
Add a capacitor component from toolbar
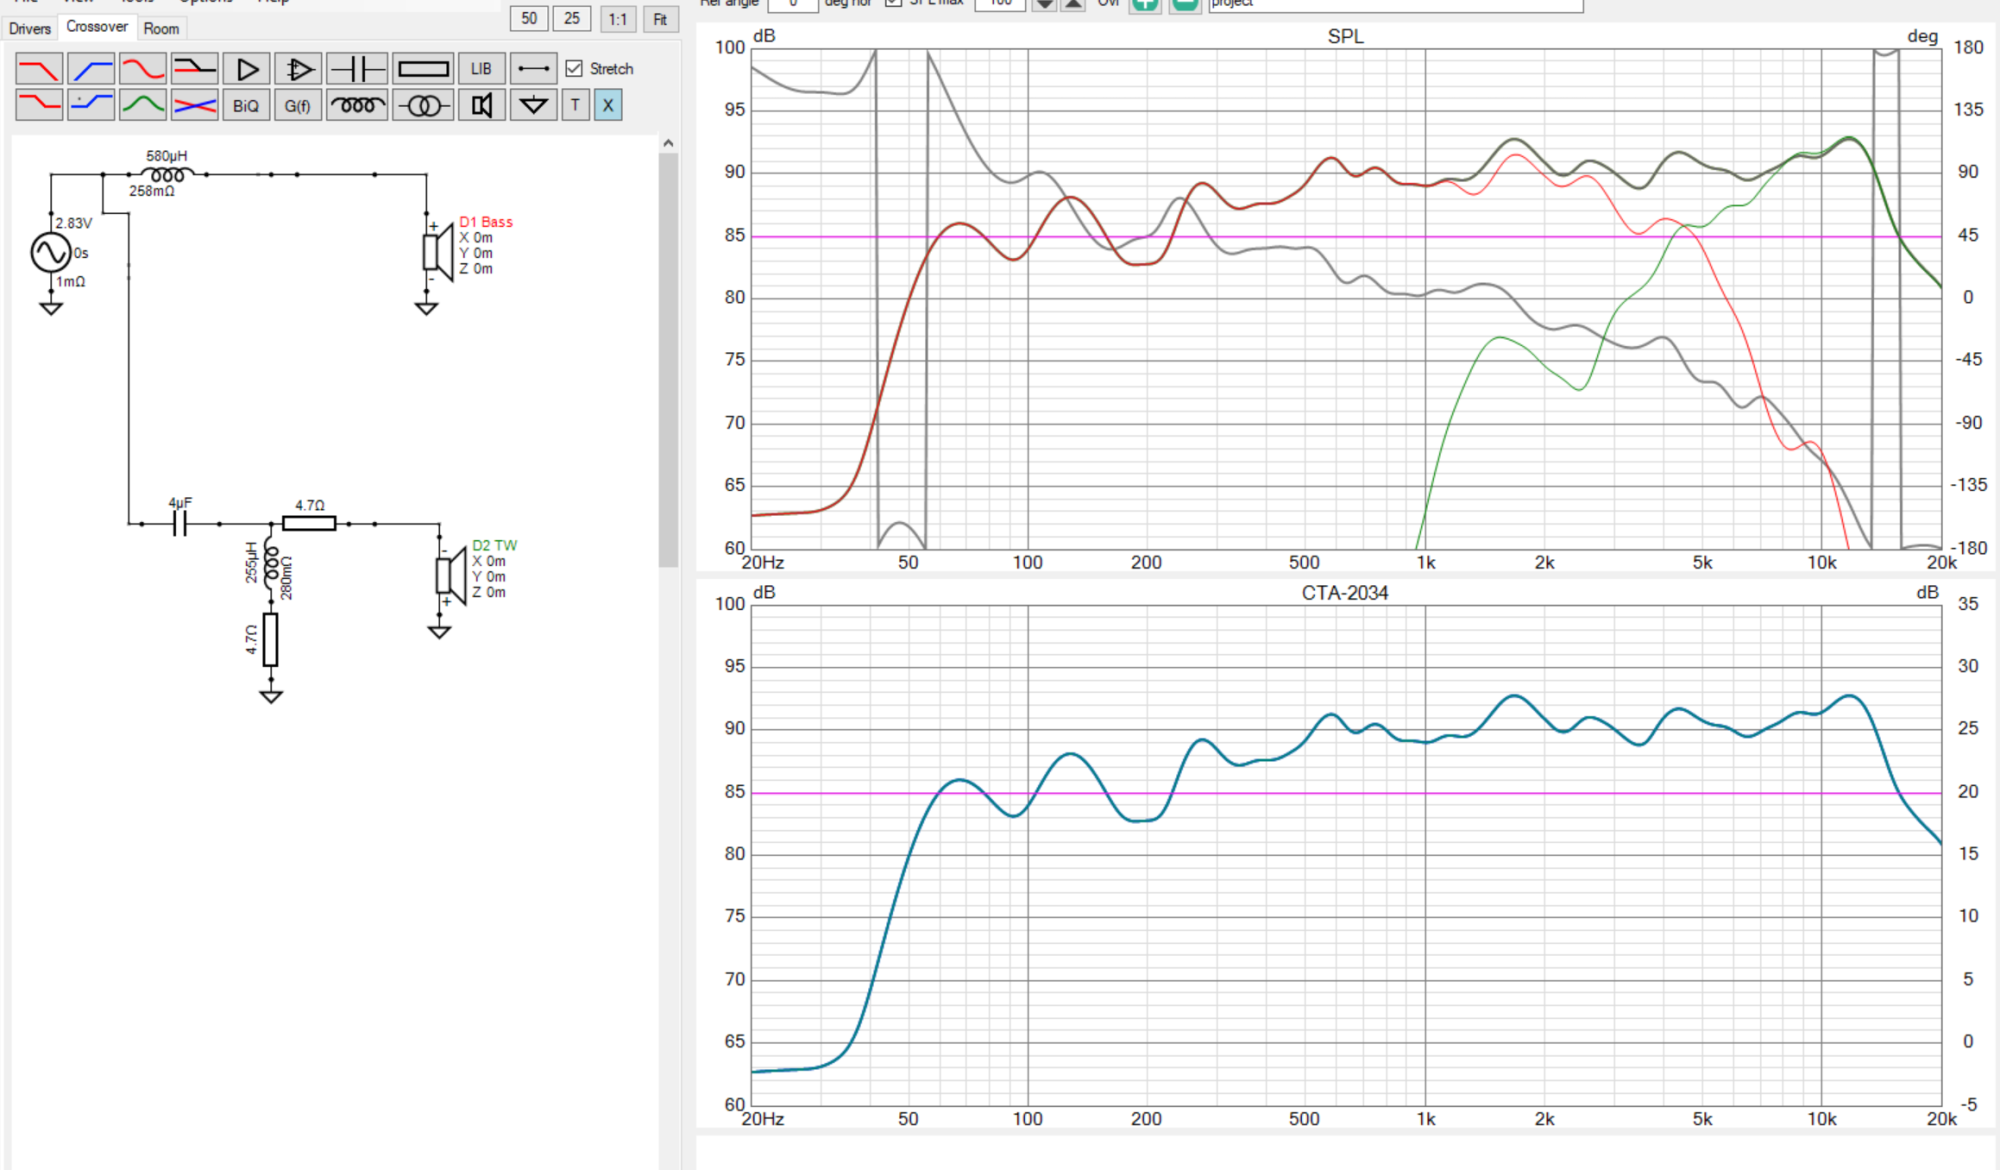[x=356, y=69]
